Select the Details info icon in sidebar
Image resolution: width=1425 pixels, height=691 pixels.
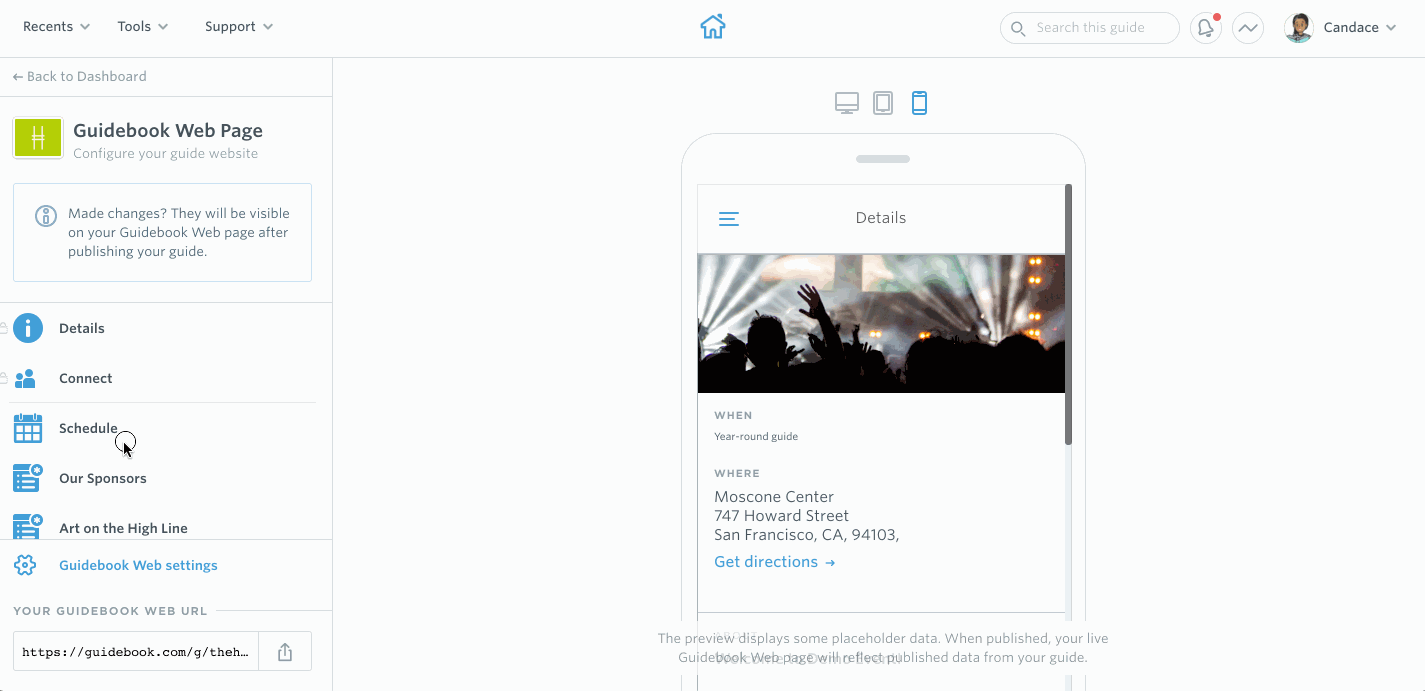coord(28,328)
